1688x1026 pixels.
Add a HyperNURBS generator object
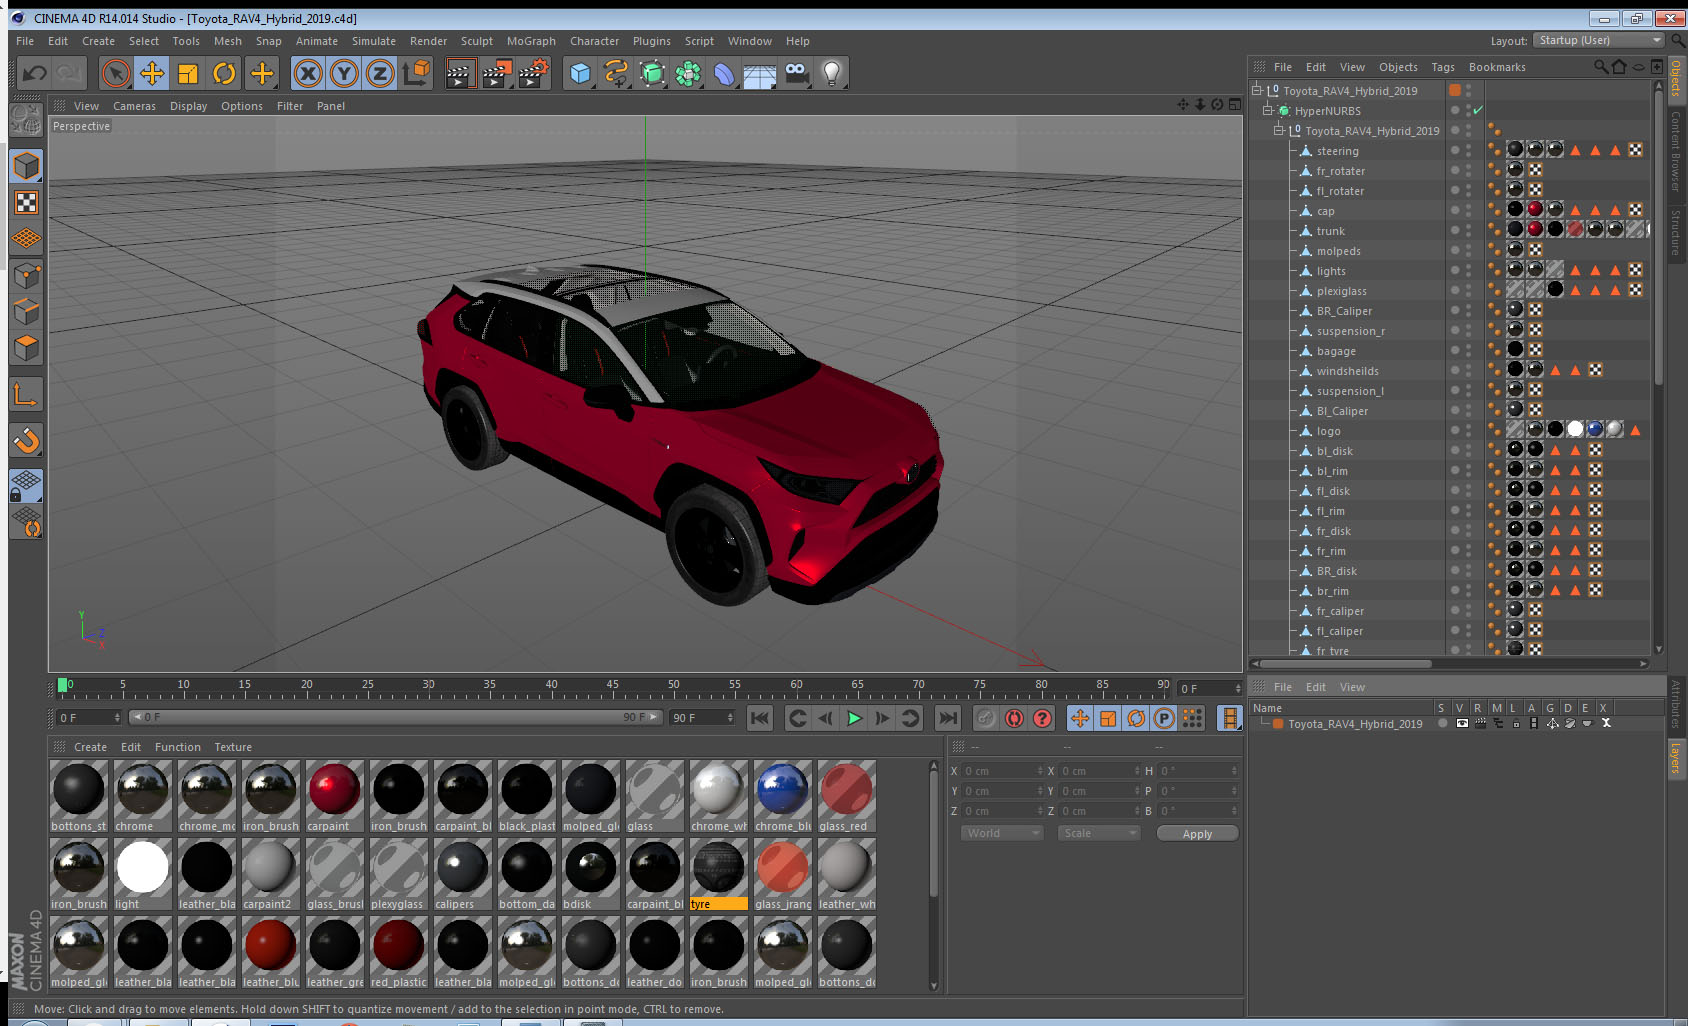652,73
